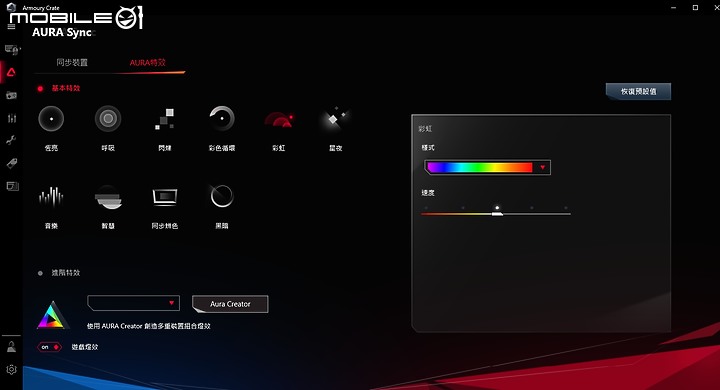Viewport: 720px width, 390px height.
Task: Select the red AURA Sync triangle sidebar icon
Action: pos(11,72)
